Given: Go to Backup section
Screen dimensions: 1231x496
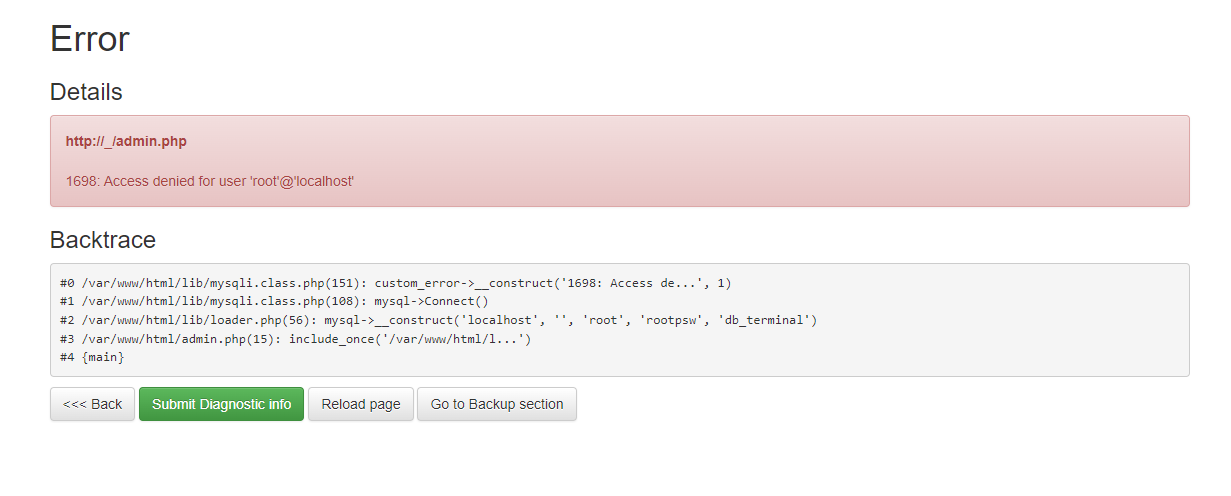Looking at the screenshot, I should point(497,404).
